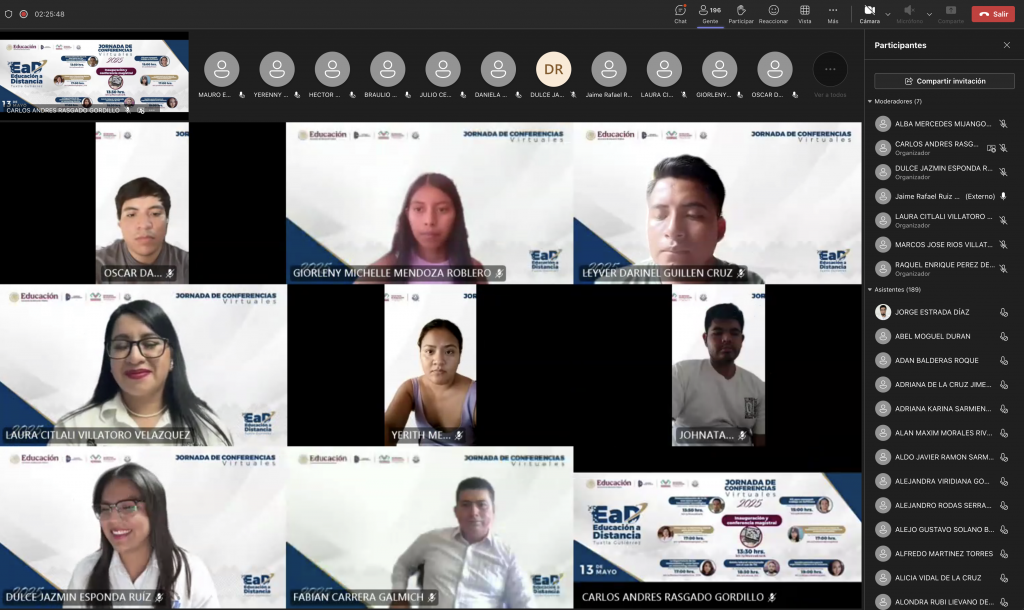Open the Chat panel
Image resolution: width=1024 pixels, height=610 pixels.
680,14
